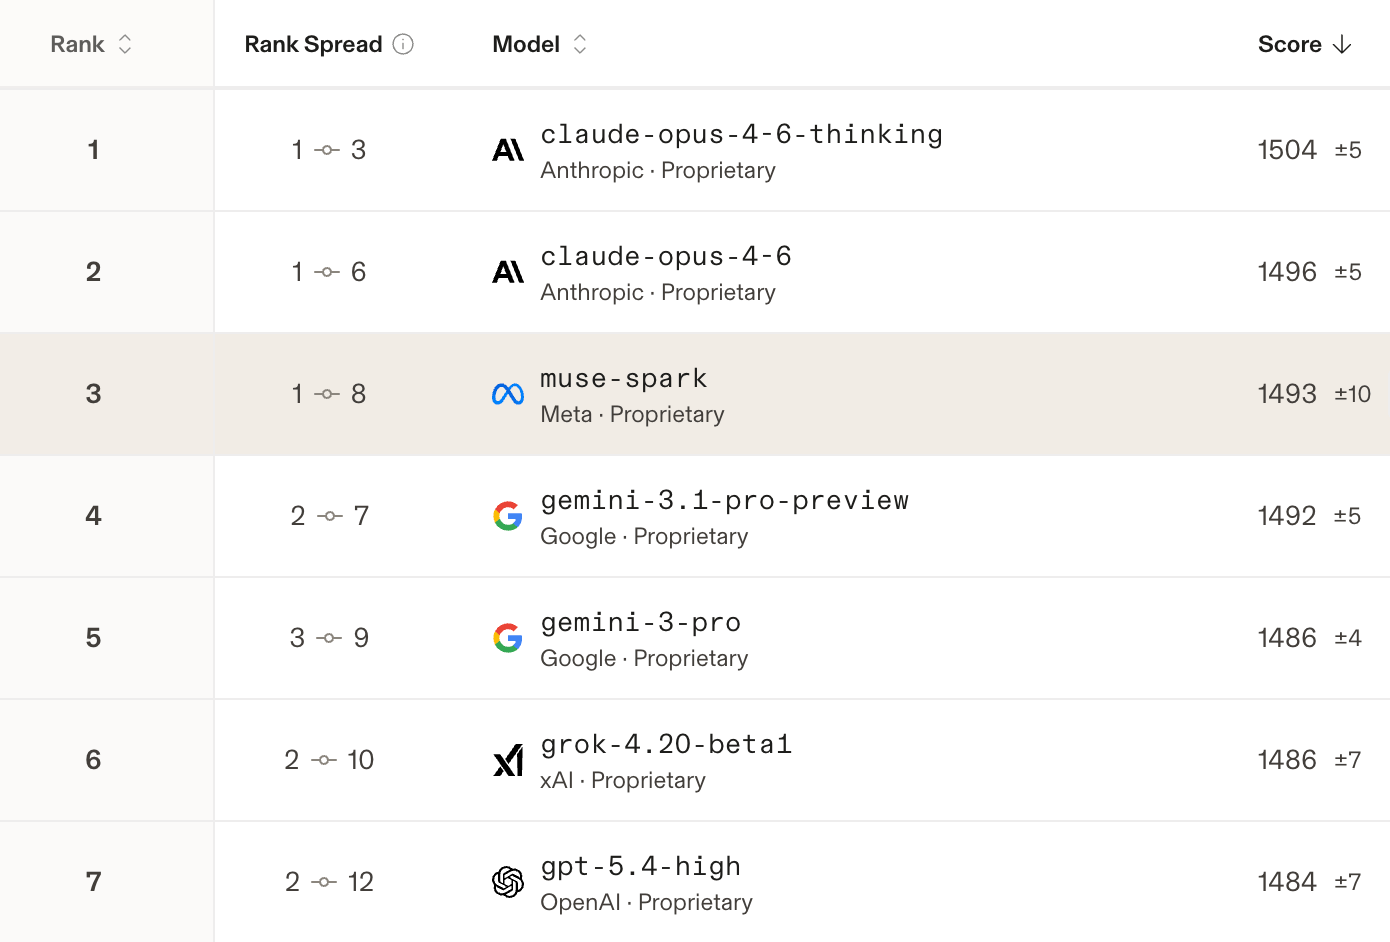Viewport: 1390px width, 942px height.
Task: Click the Rank Spread info icon
Action: point(403,44)
